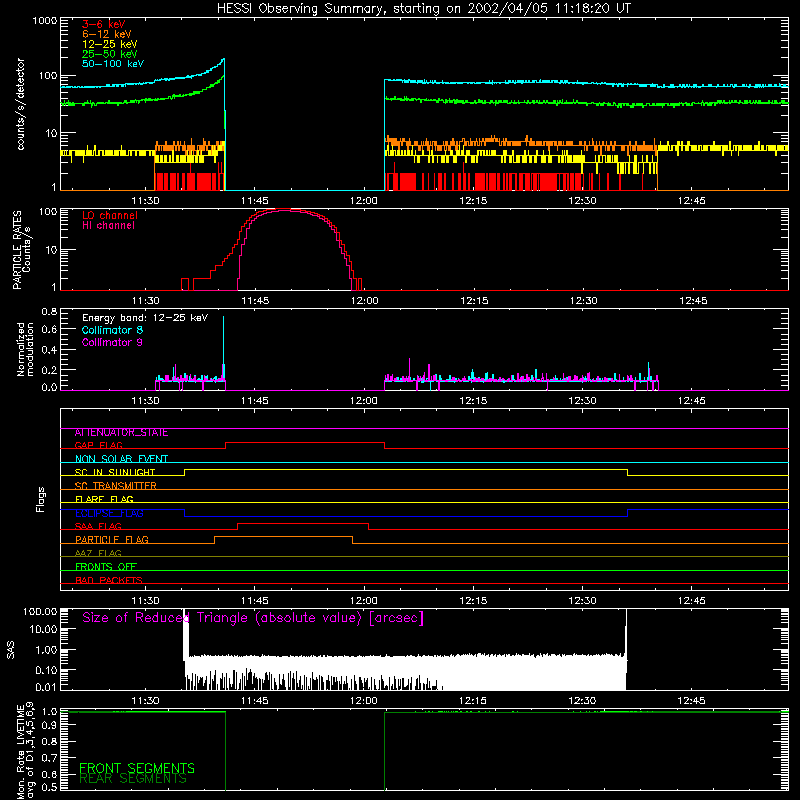Select the REAR SEGMENTS legend label
This screenshot has width=800, height=800.
click(133, 779)
